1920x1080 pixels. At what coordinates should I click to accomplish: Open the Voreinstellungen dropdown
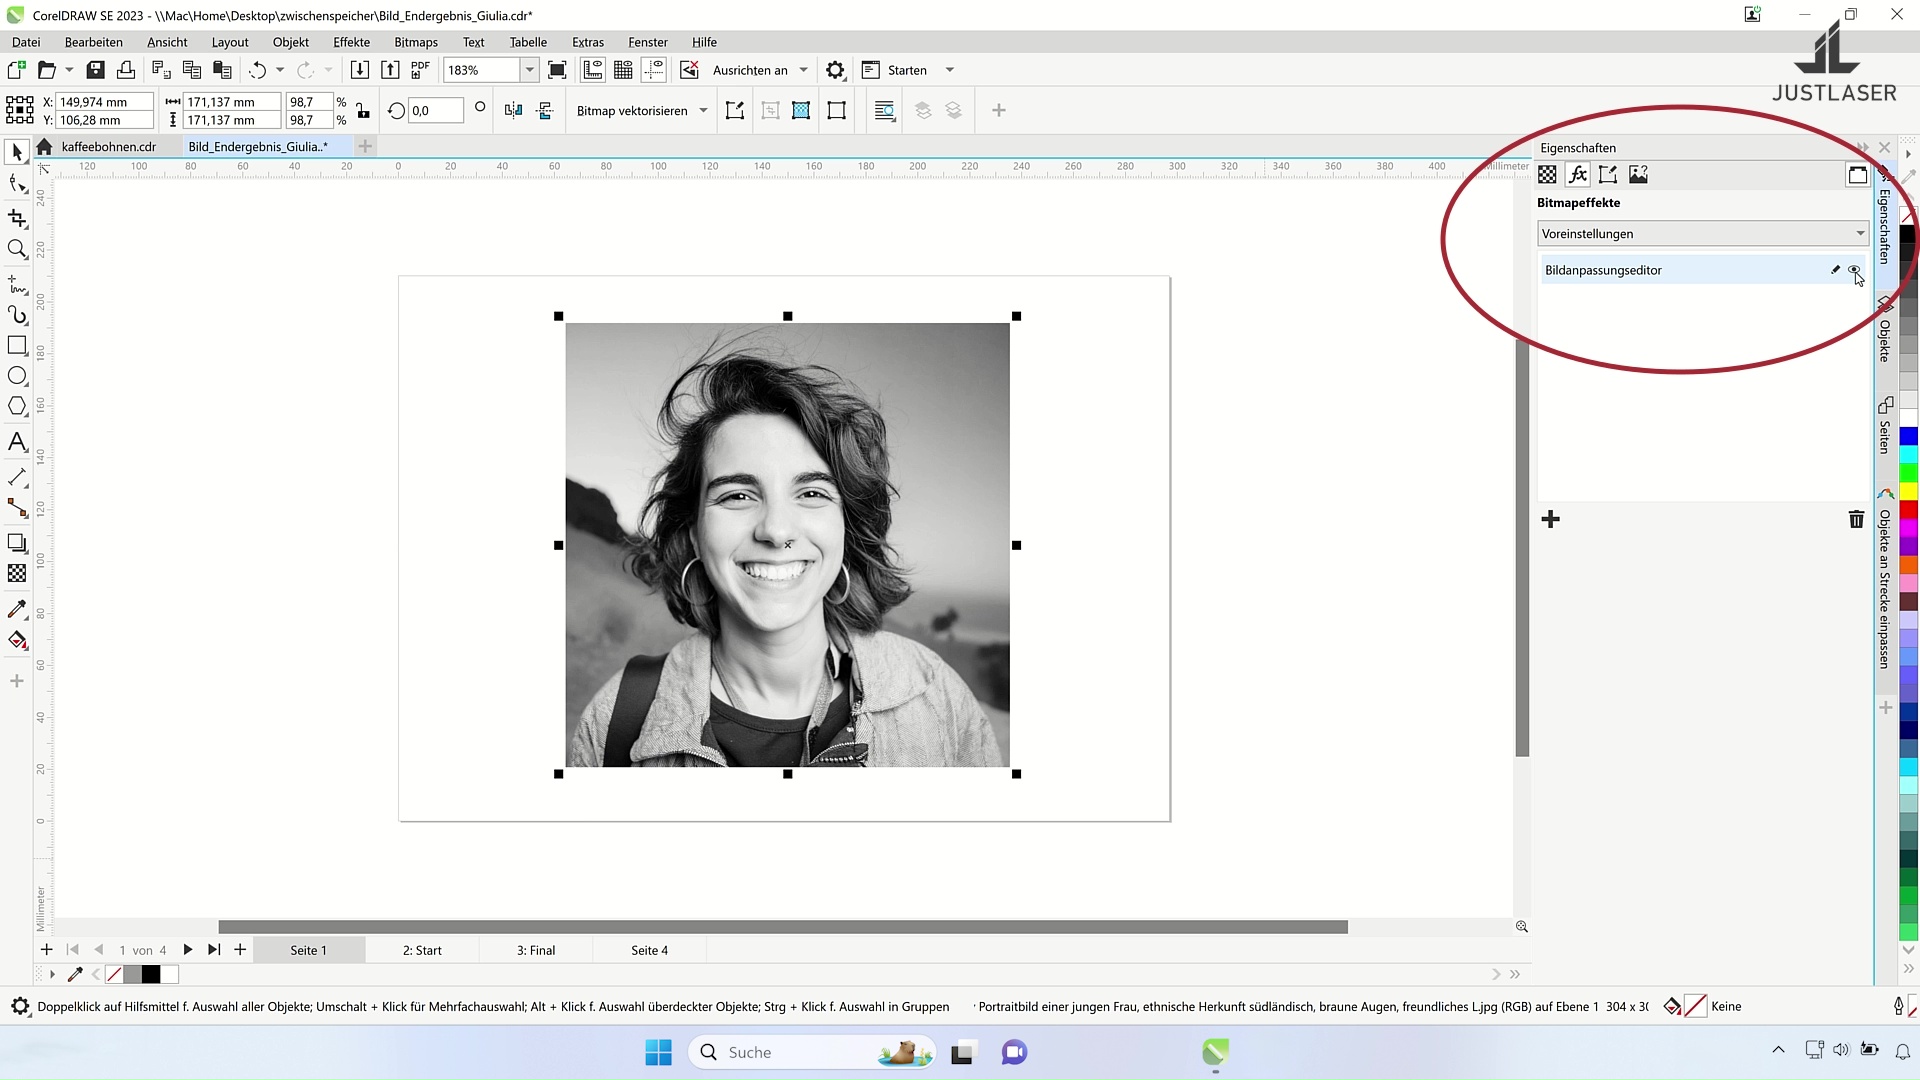(x=1702, y=234)
